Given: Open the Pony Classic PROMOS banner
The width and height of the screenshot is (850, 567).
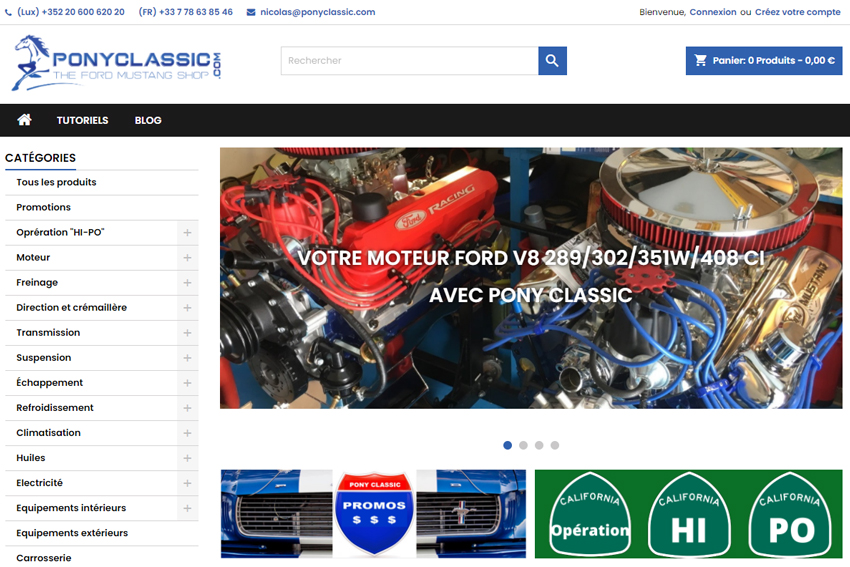Looking at the screenshot, I should 374,513.
